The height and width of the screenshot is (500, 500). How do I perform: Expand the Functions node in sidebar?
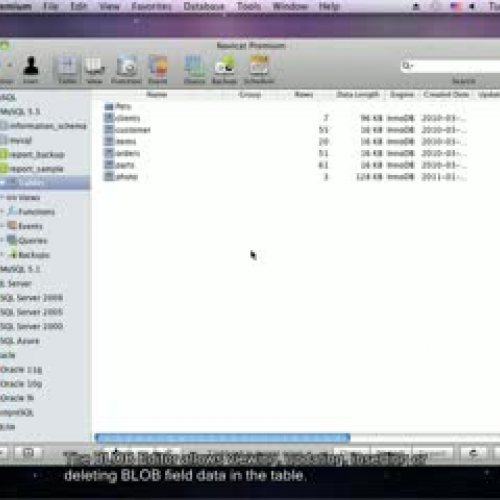click(2, 212)
